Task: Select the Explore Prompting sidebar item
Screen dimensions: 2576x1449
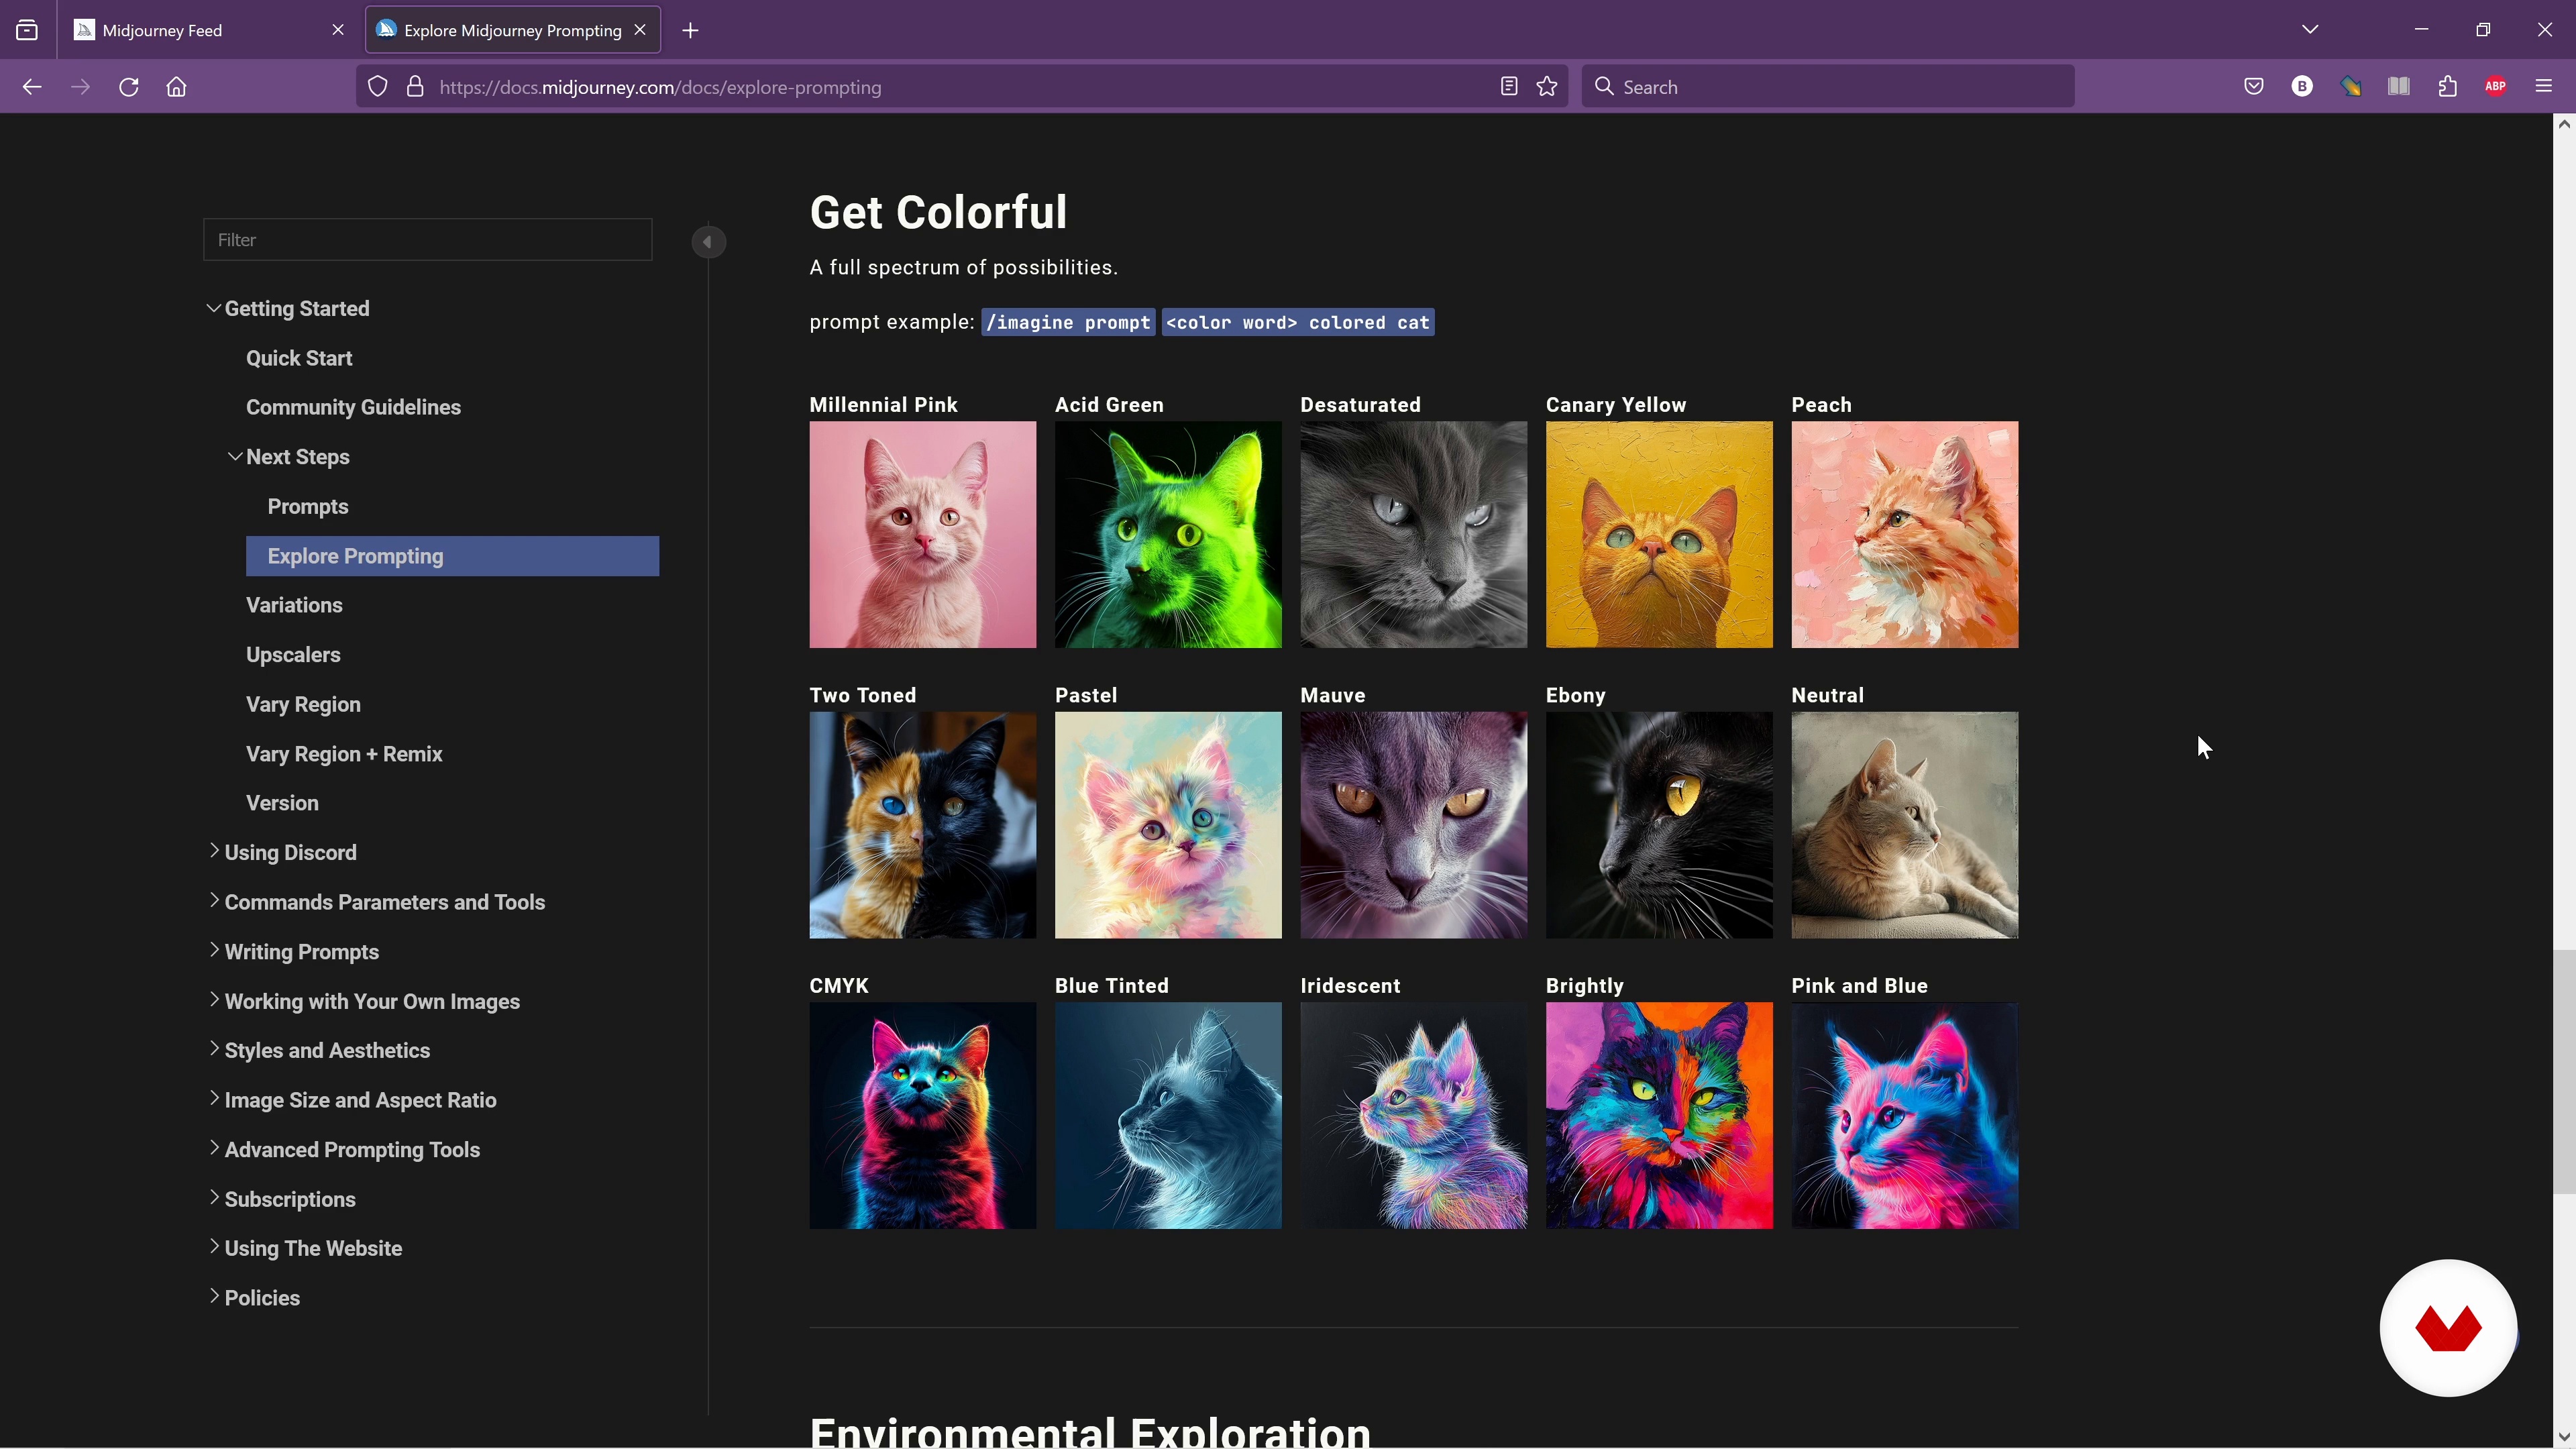Action: [x=452, y=556]
